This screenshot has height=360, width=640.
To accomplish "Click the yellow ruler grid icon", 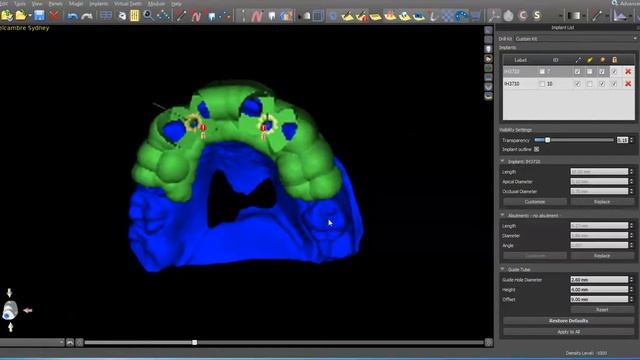I will point(134,16).
